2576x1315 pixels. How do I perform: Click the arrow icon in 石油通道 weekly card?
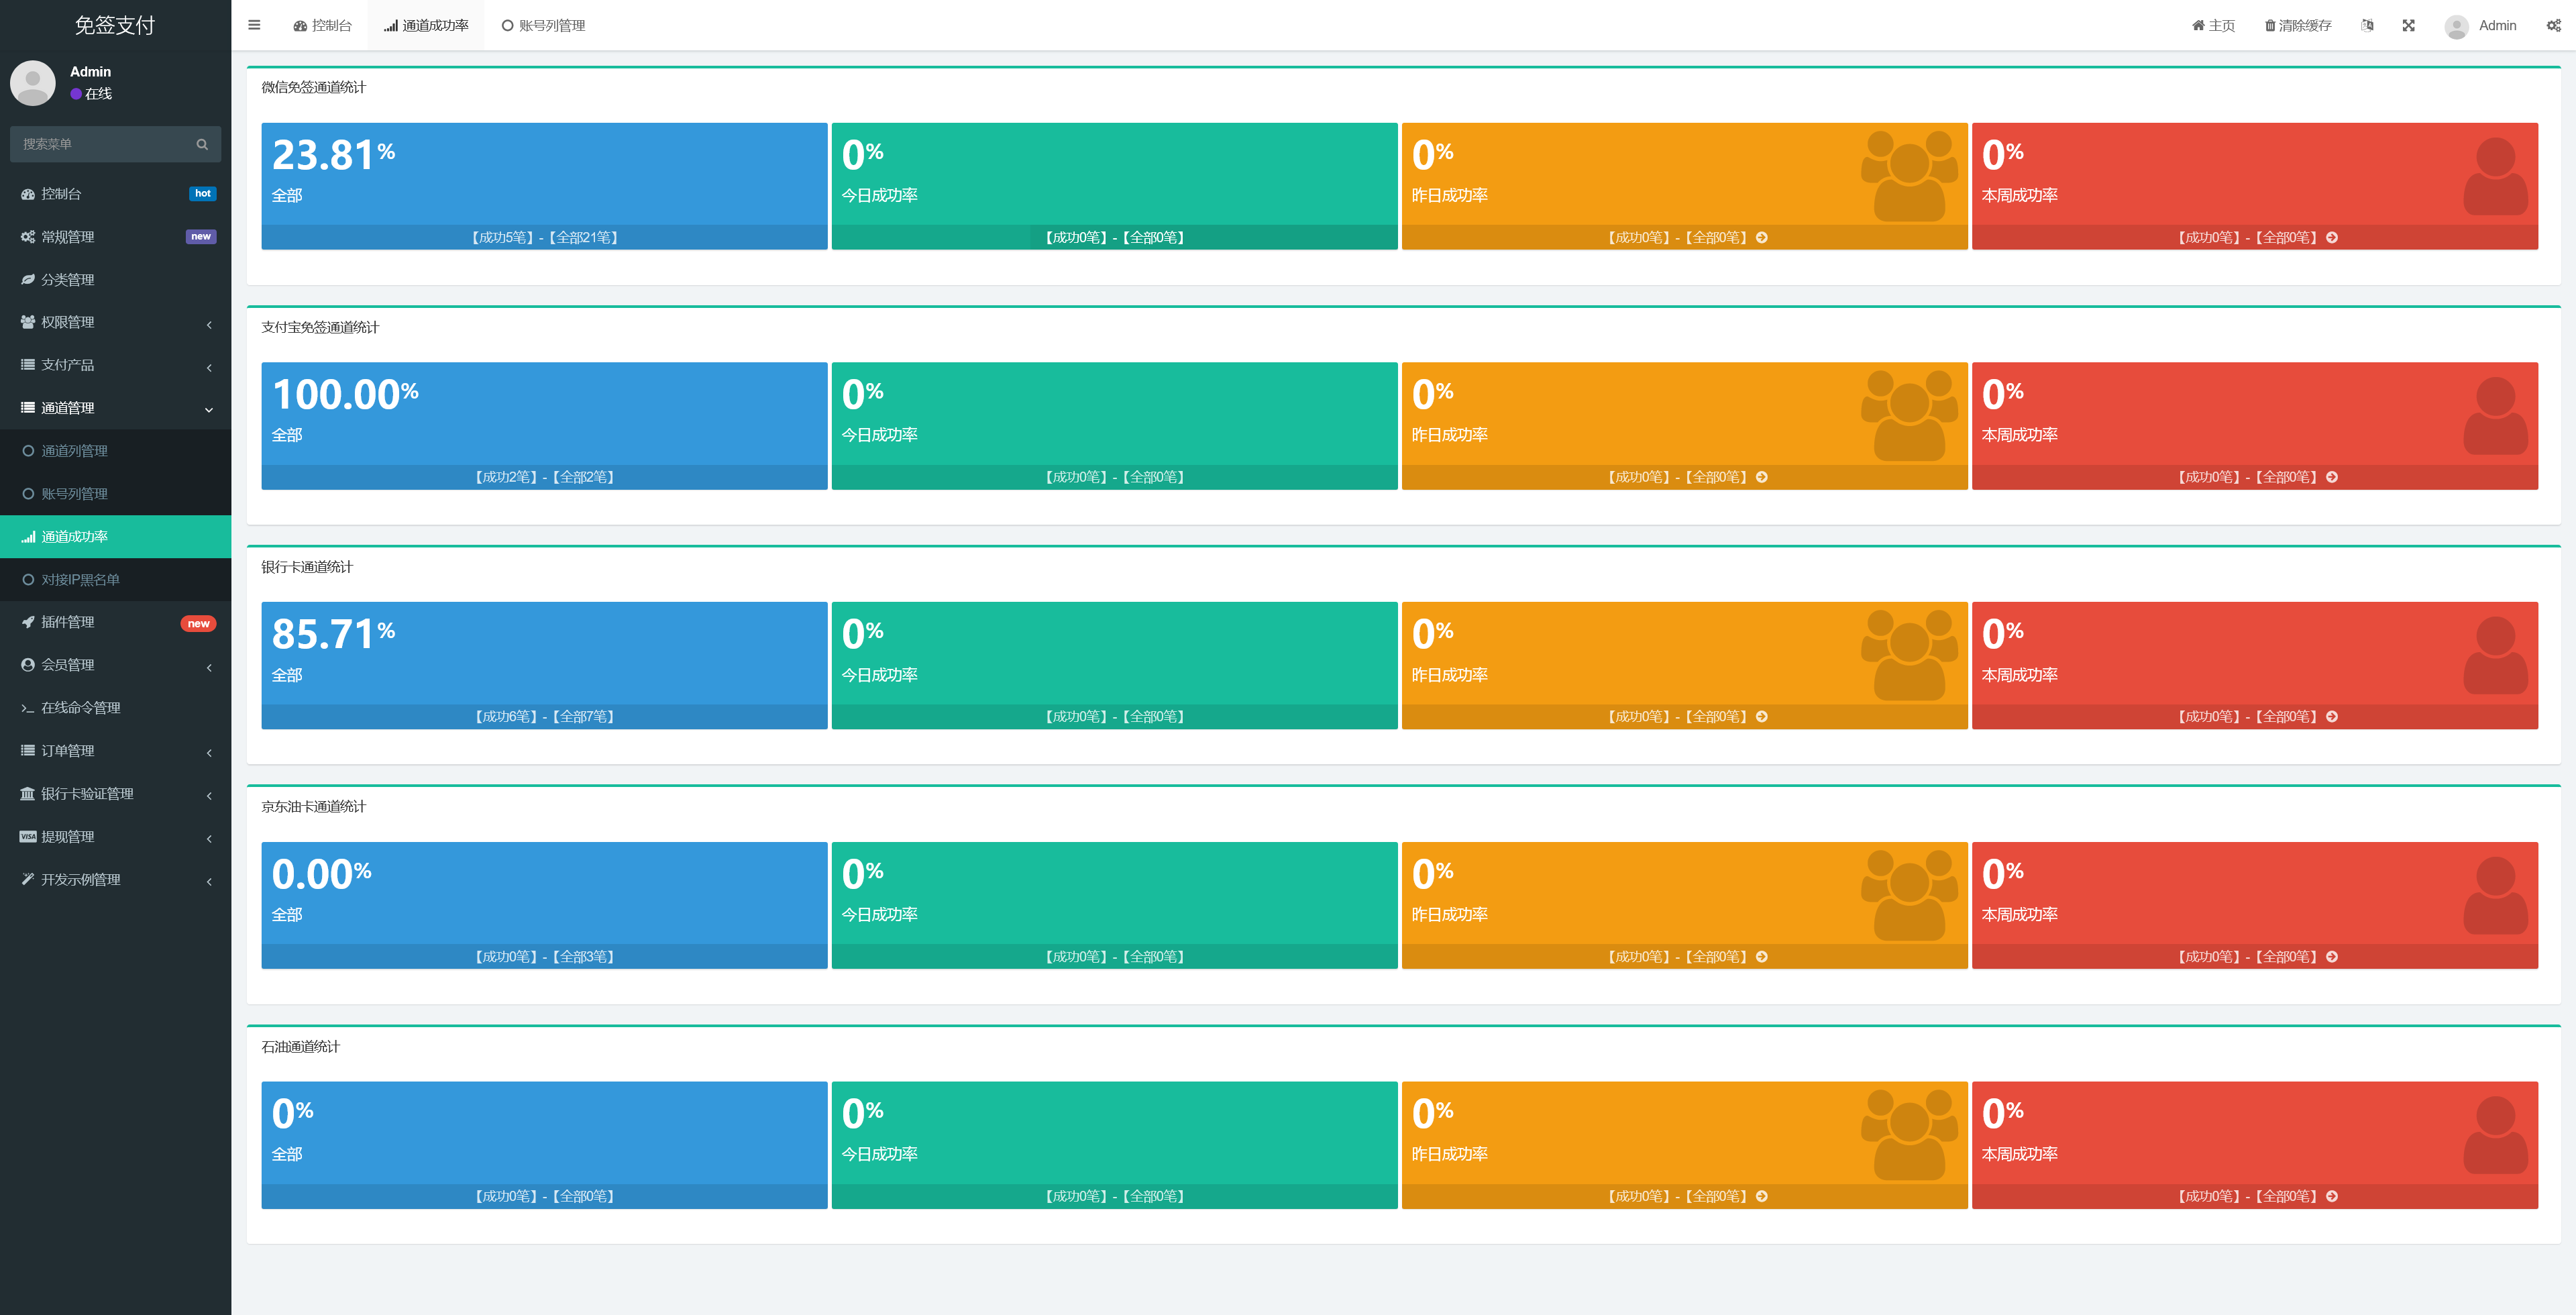2332,1196
